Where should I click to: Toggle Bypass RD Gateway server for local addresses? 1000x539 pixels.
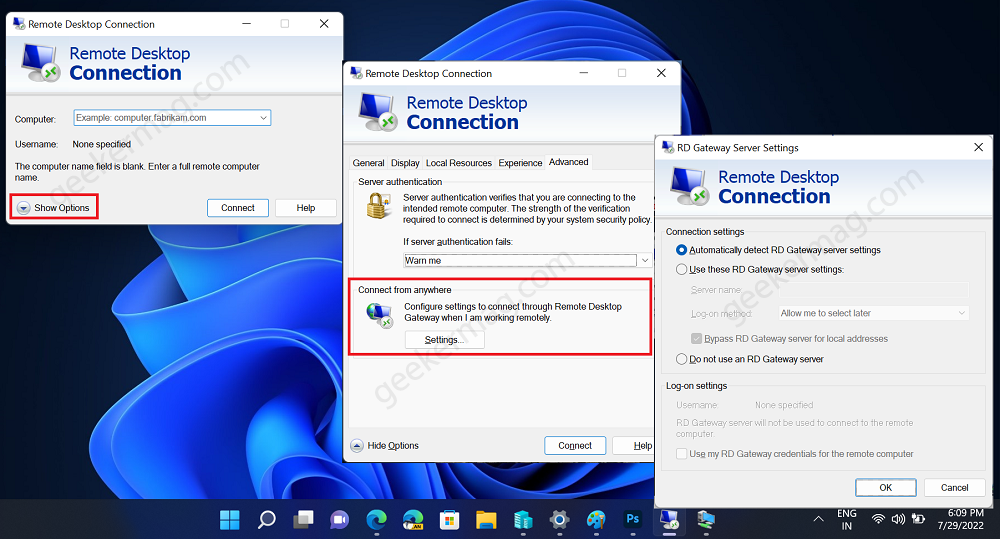tap(696, 339)
